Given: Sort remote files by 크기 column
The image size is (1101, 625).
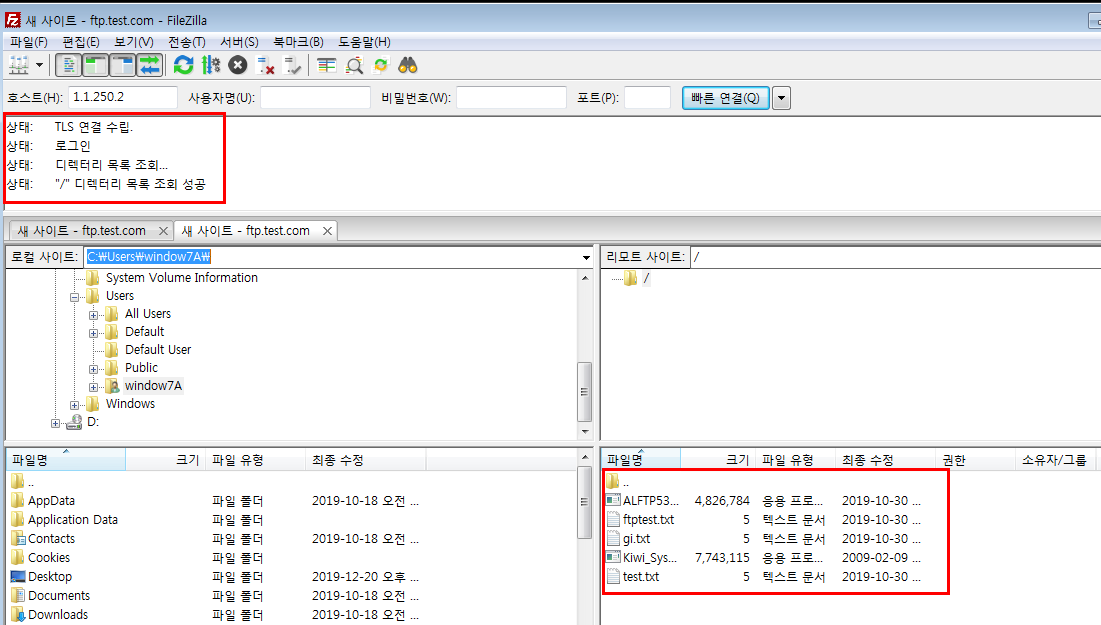Looking at the screenshot, I should [x=718, y=460].
